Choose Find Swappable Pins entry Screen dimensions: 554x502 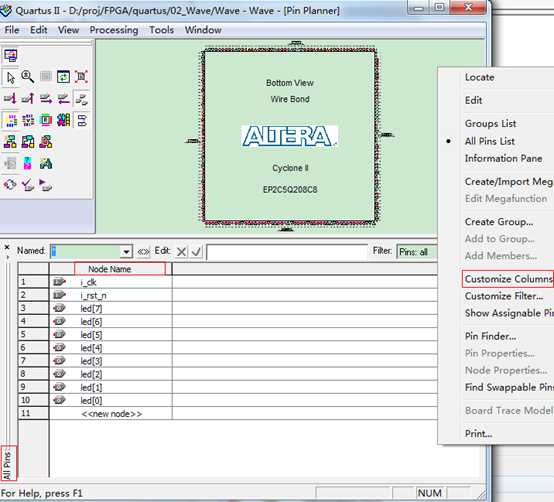[x=509, y=388]
